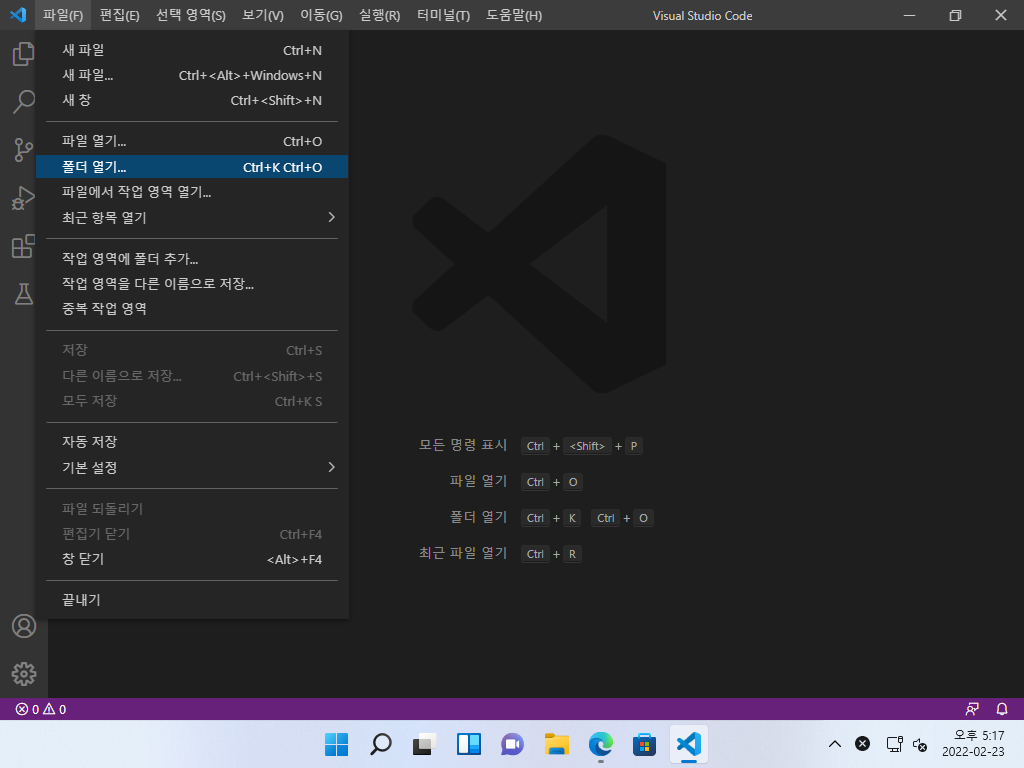Expand the 최근 항목 열기 submenu
Viewport: 1024px width, 768px height.
(x=192, y=217)
